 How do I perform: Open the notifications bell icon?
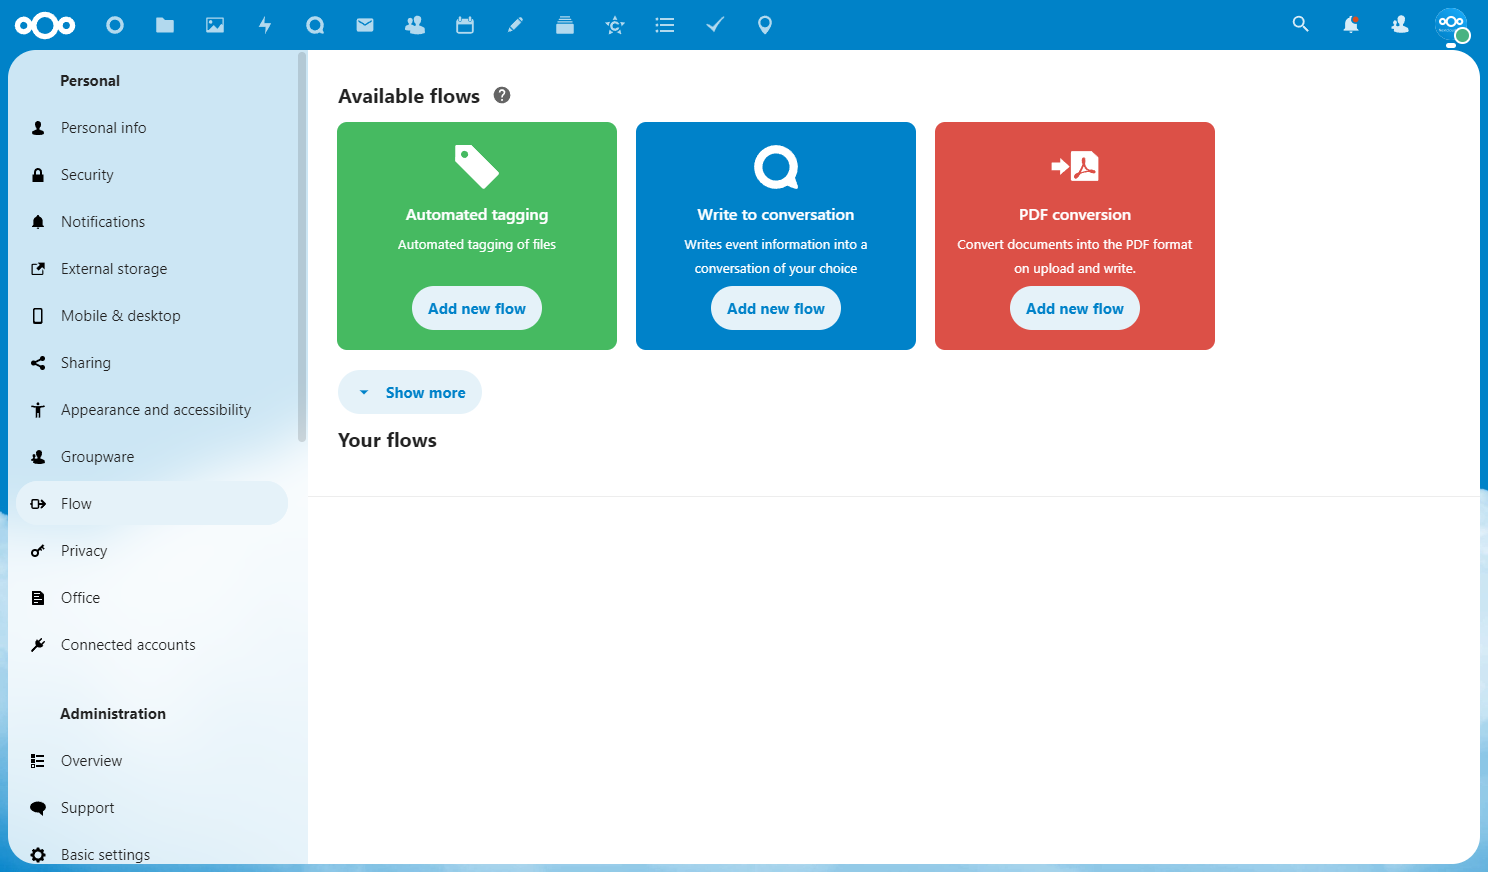click(x=1351, y=24)
